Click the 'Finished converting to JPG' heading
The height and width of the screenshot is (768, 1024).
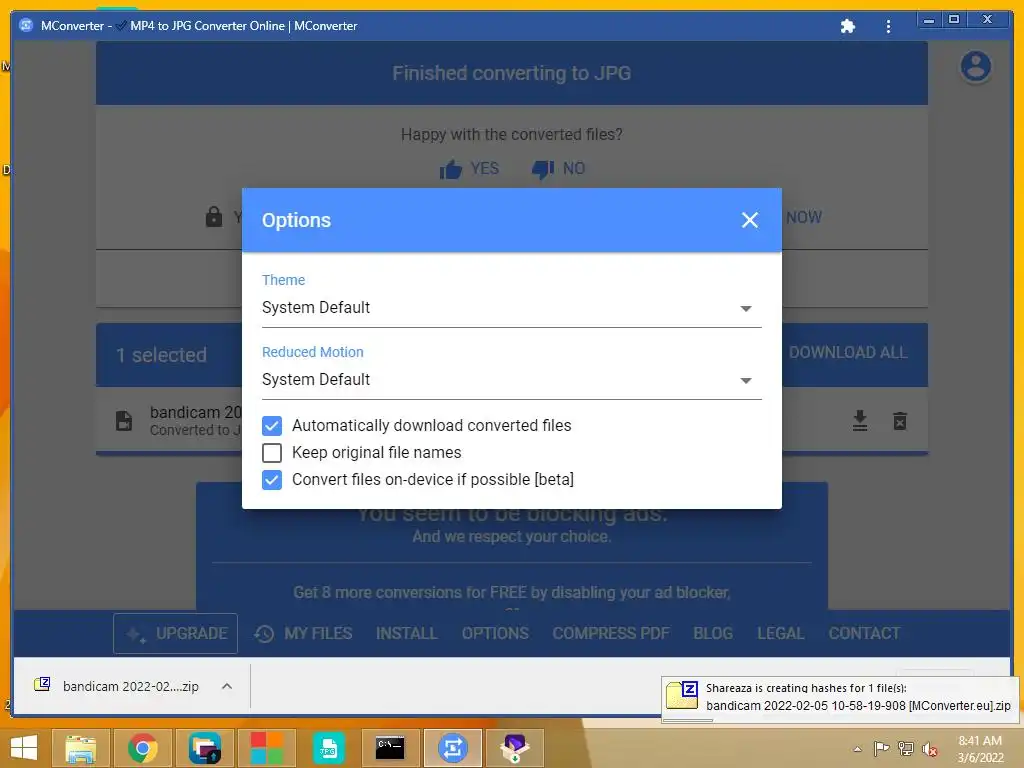tap(511, 73)
